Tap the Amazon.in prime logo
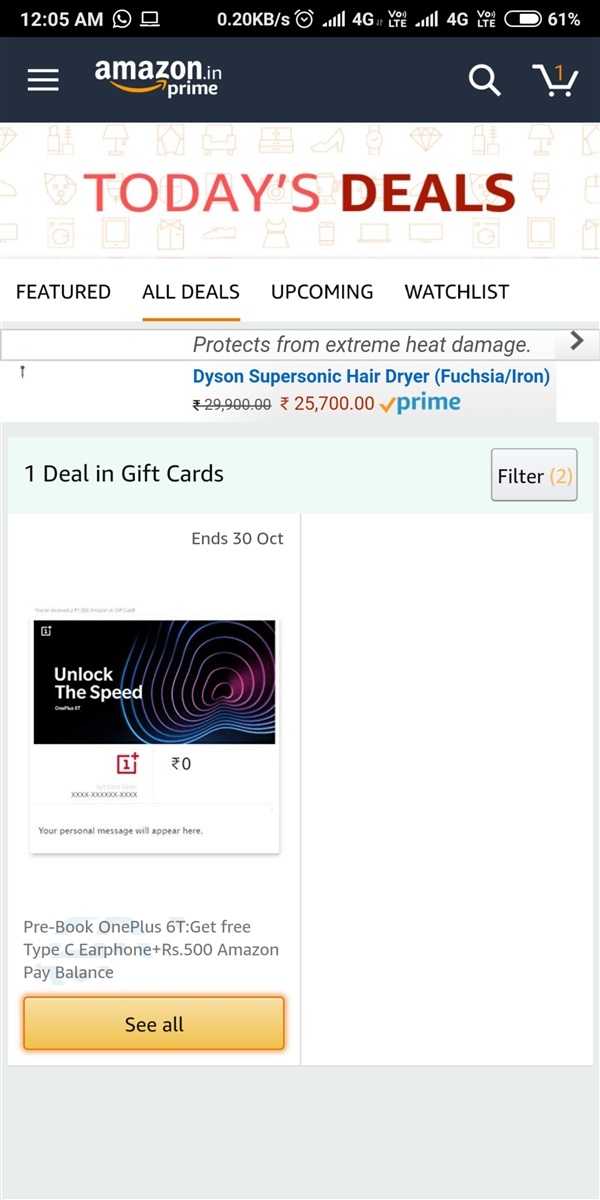The height and width of the screenshot is (1200, 600). (x=157, y=77)
